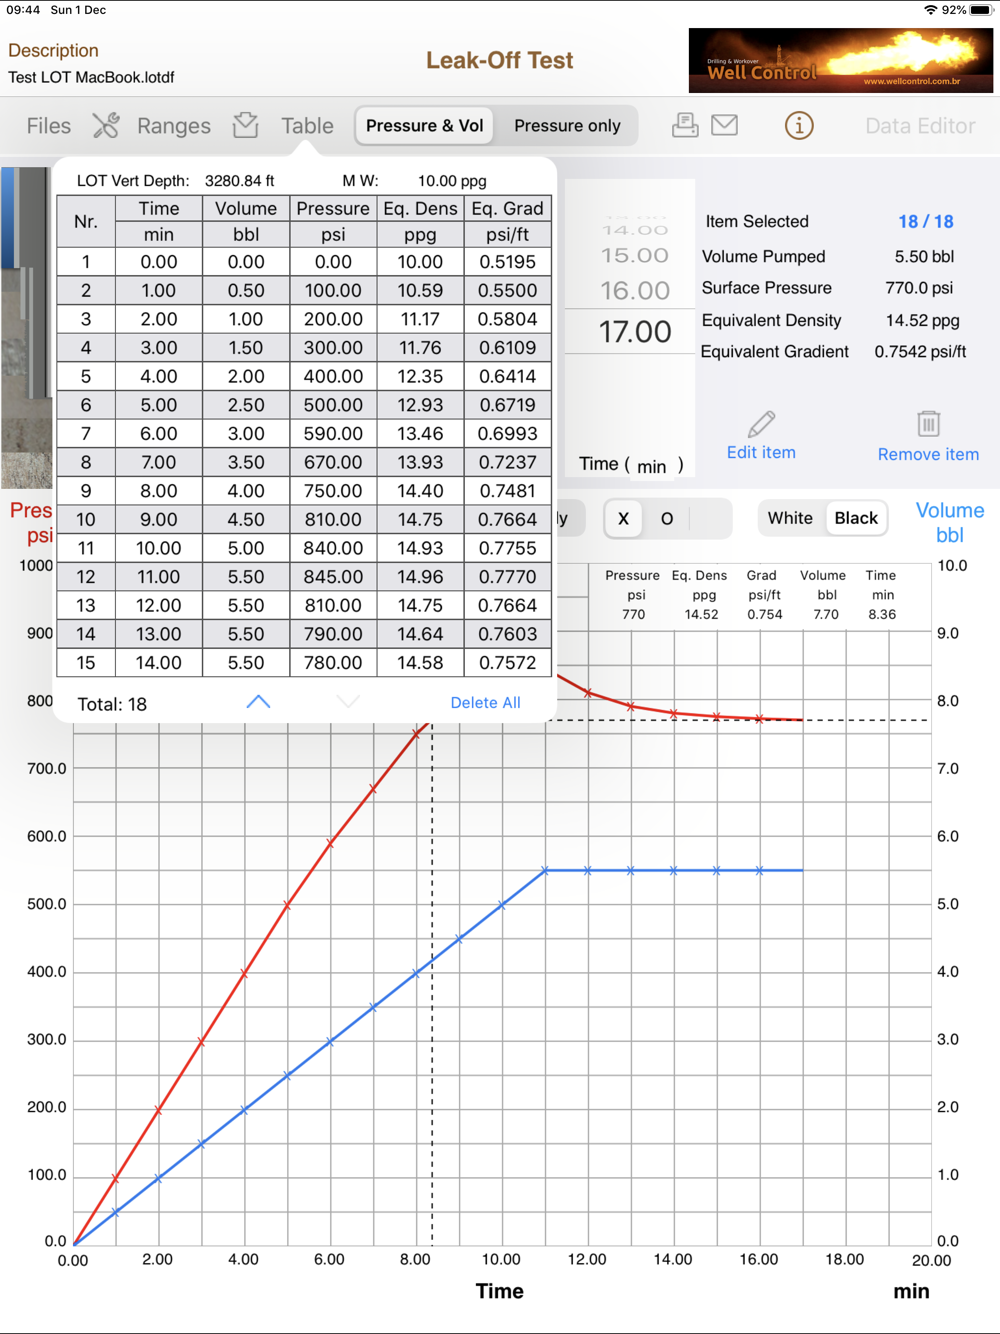Select 16.00 in the time picker
The height and width of the screenshot is (1334, 1000).
point(635,291)
